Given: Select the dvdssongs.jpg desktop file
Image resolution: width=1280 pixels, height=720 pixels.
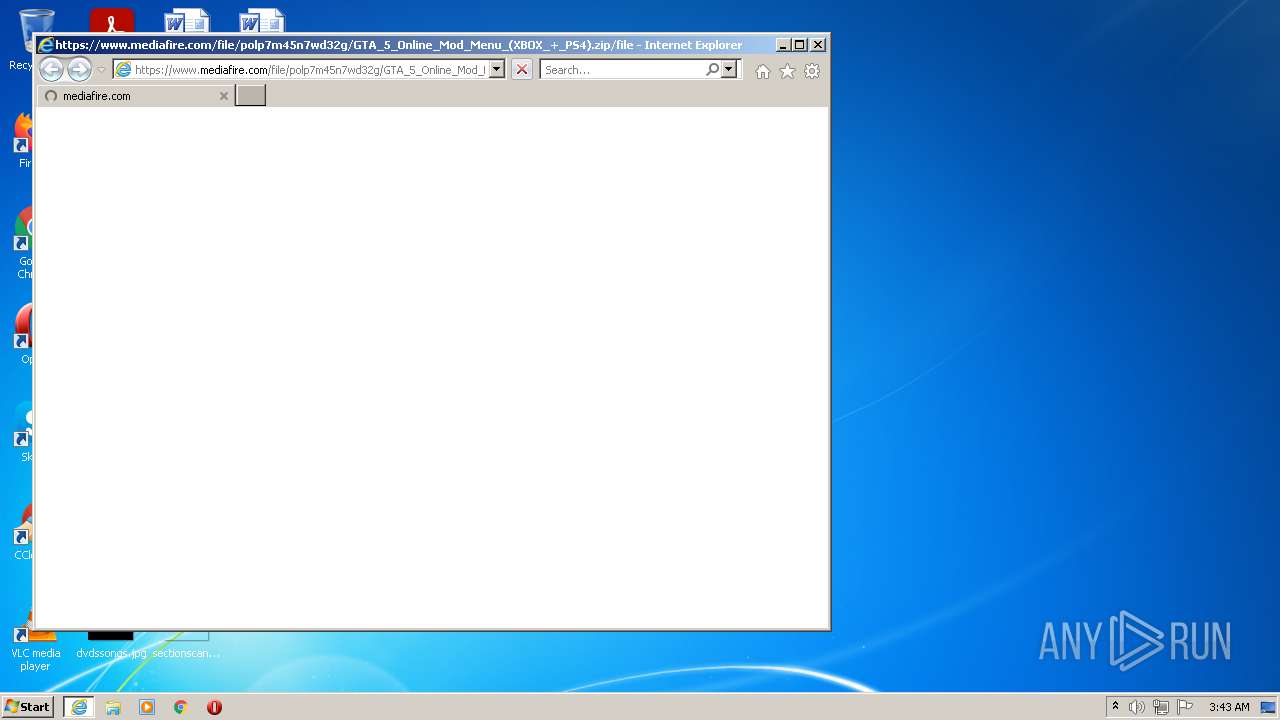Looking at the screenshot, I should 111,646.
